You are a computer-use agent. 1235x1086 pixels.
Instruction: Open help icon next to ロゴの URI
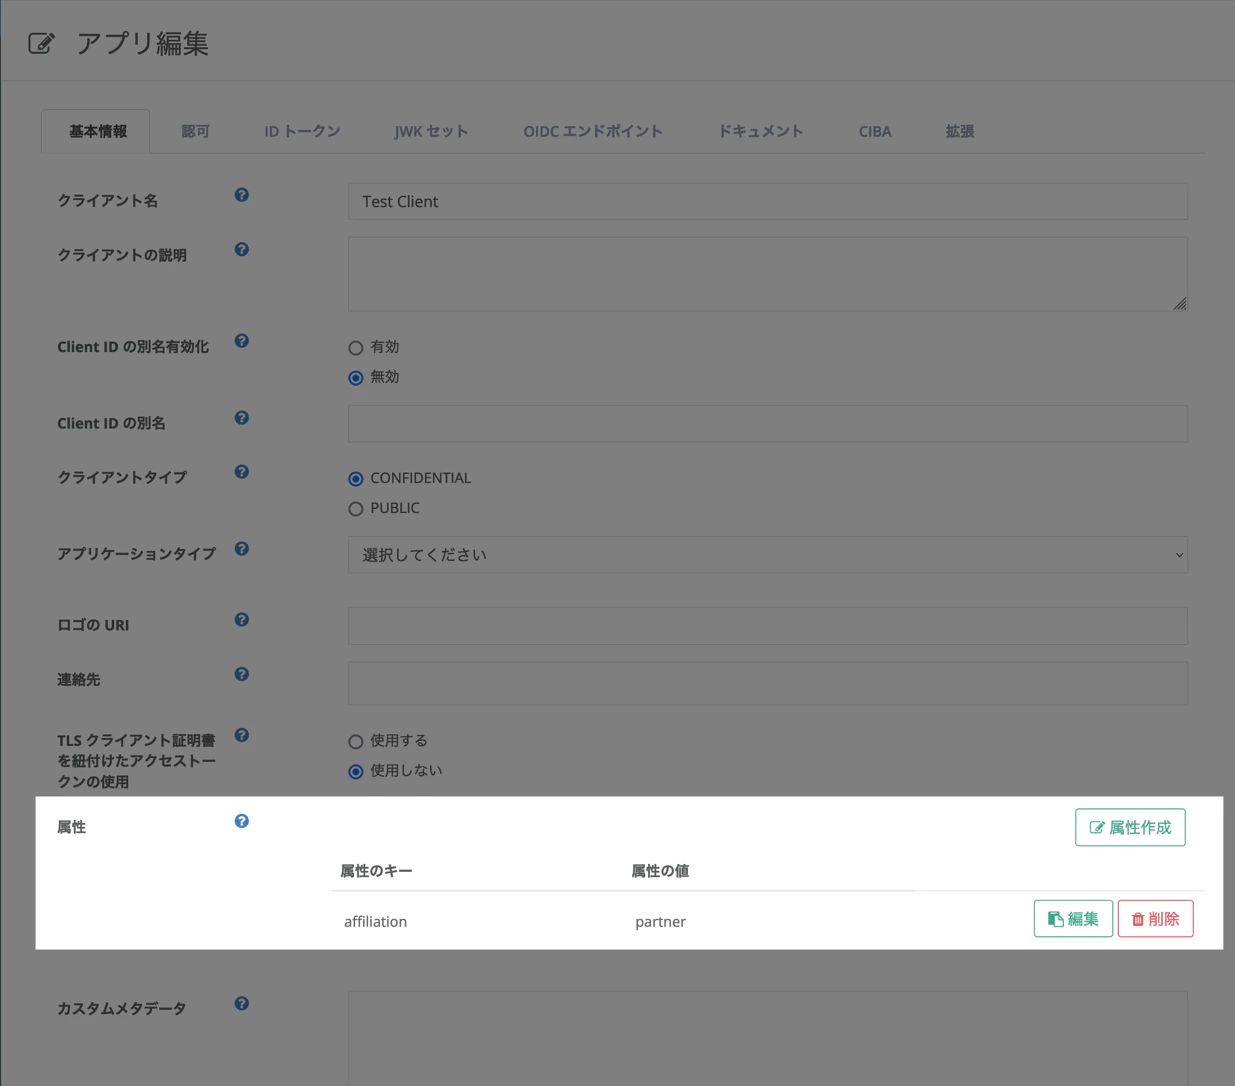point(241,619)
